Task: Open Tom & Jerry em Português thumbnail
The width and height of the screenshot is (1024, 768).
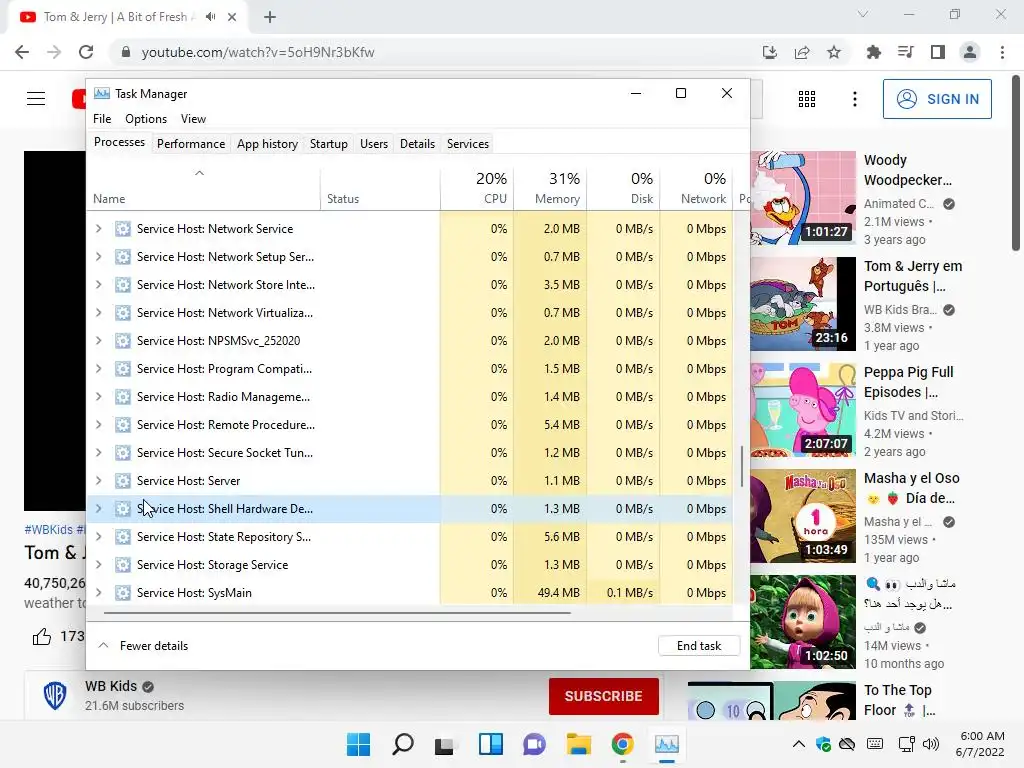Action: tap(803, 304)
